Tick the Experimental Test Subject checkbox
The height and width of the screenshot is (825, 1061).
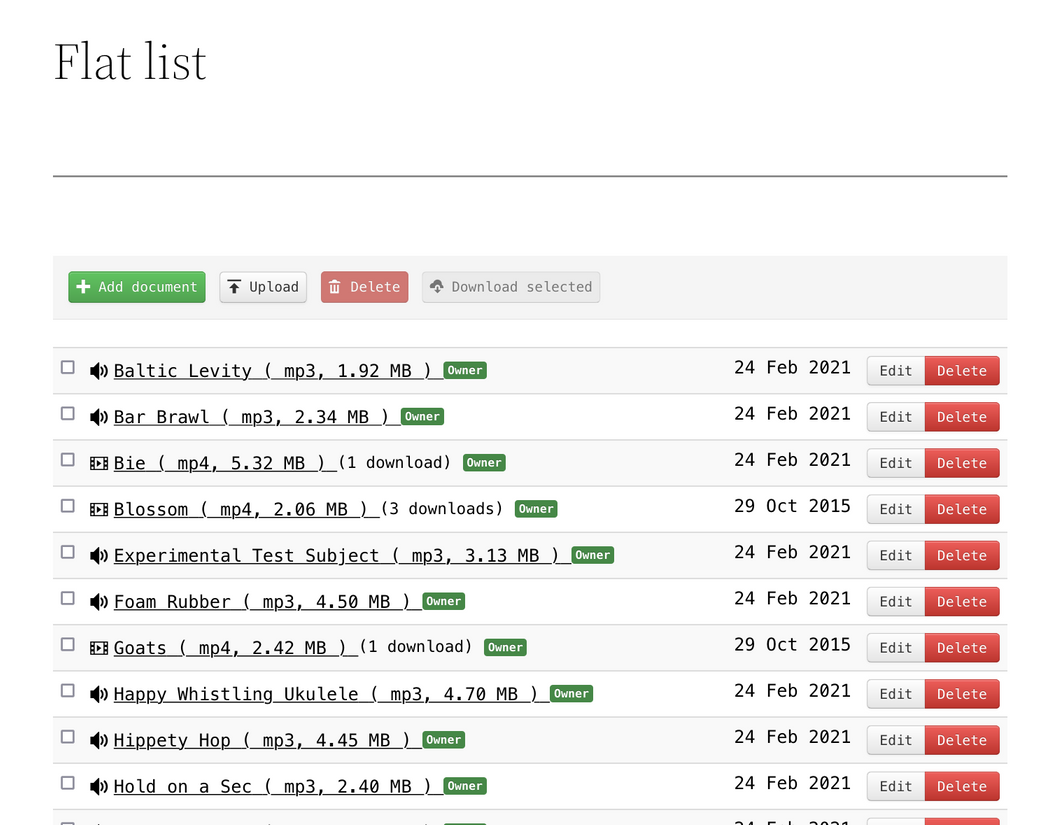(68, 552)
